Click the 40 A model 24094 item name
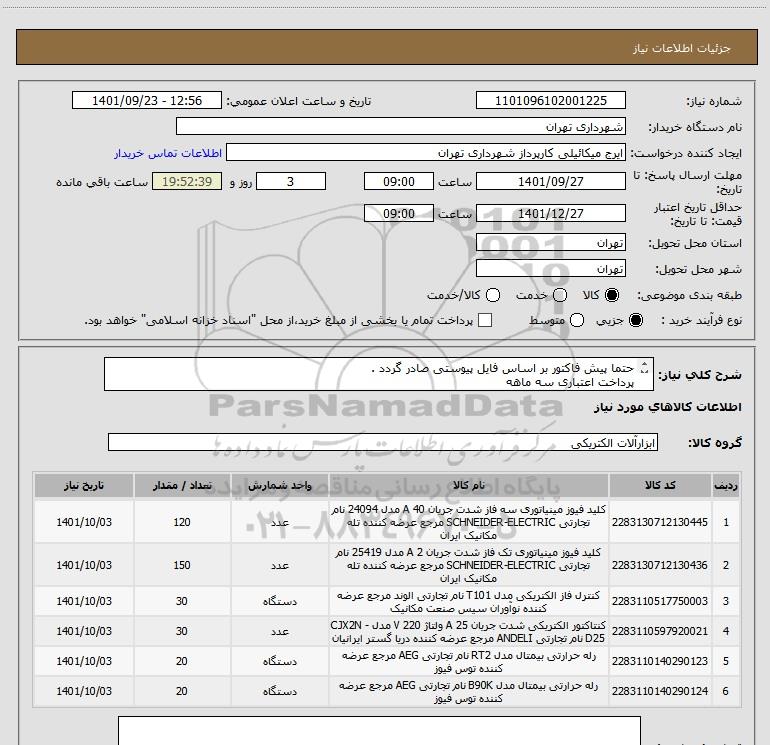 click(x=468, y=522)
